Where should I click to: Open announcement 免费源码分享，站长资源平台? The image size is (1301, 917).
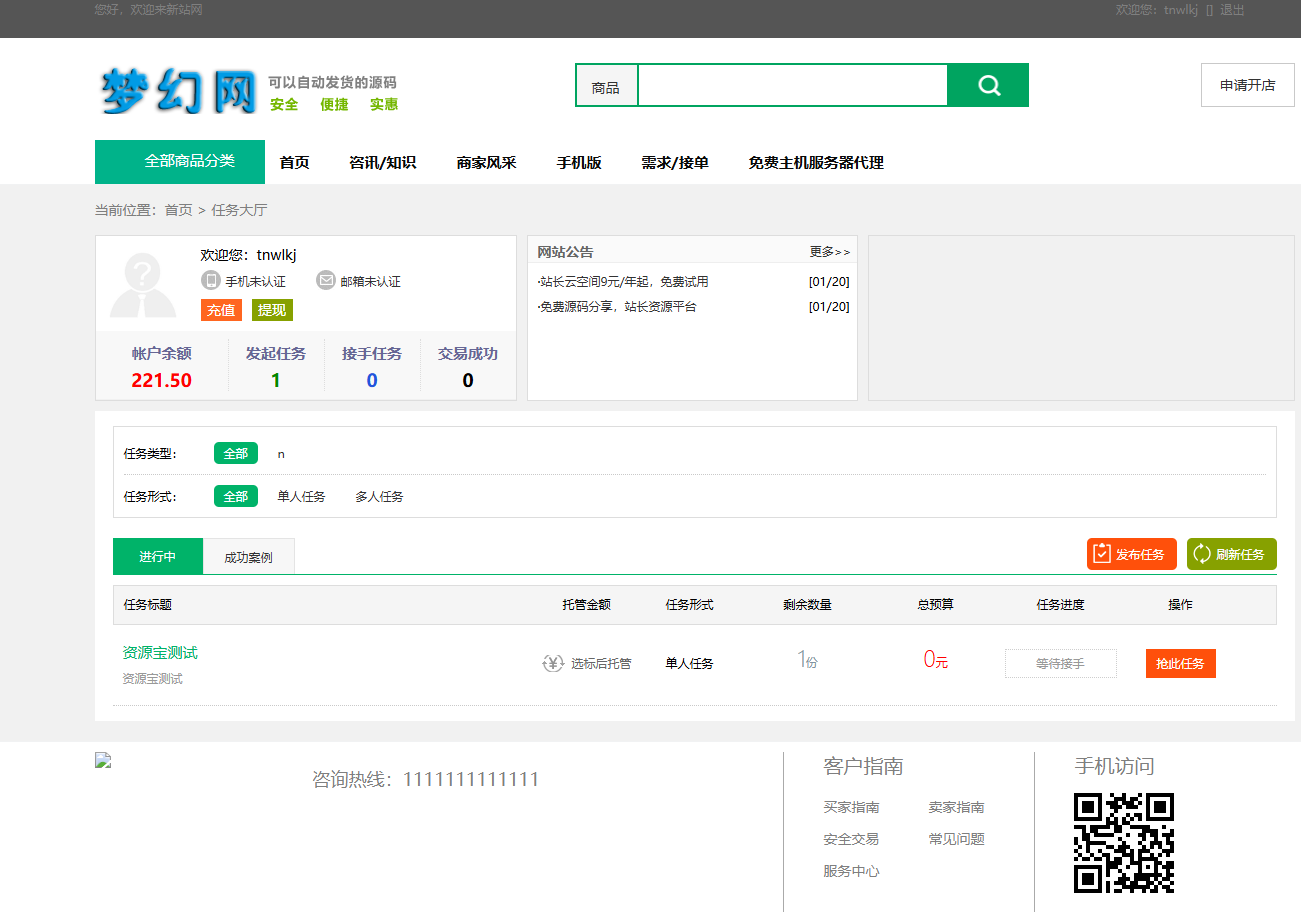pyautogui.click(x=617, y=307)
